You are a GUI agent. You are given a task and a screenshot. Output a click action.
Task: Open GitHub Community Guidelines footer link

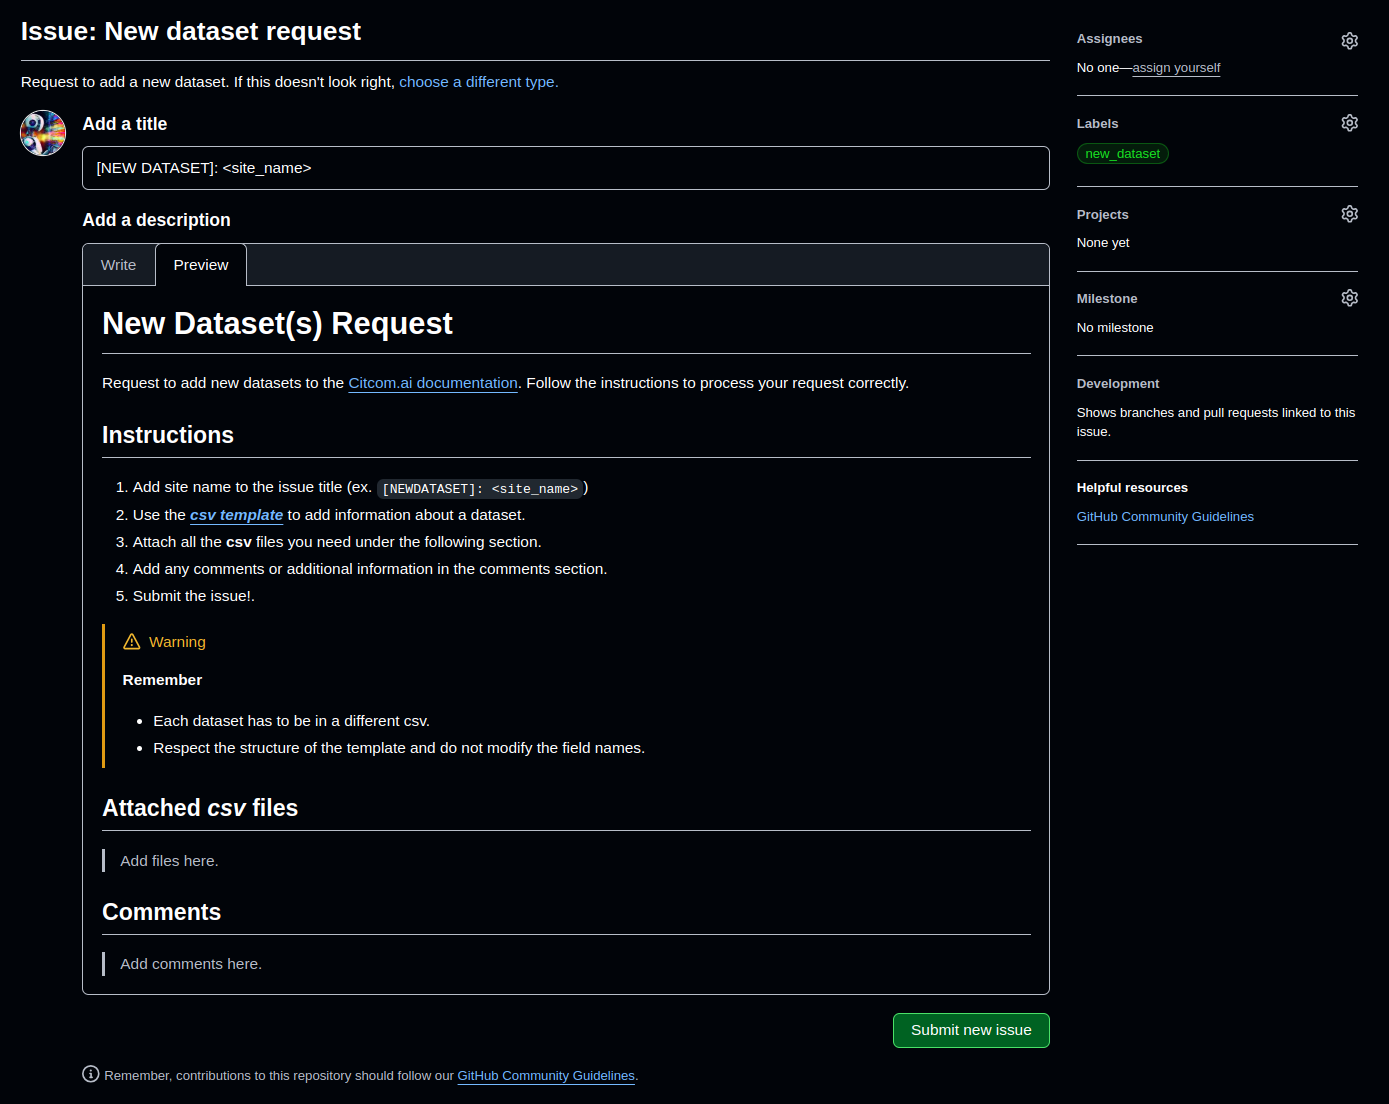(x=546, y=1076)
